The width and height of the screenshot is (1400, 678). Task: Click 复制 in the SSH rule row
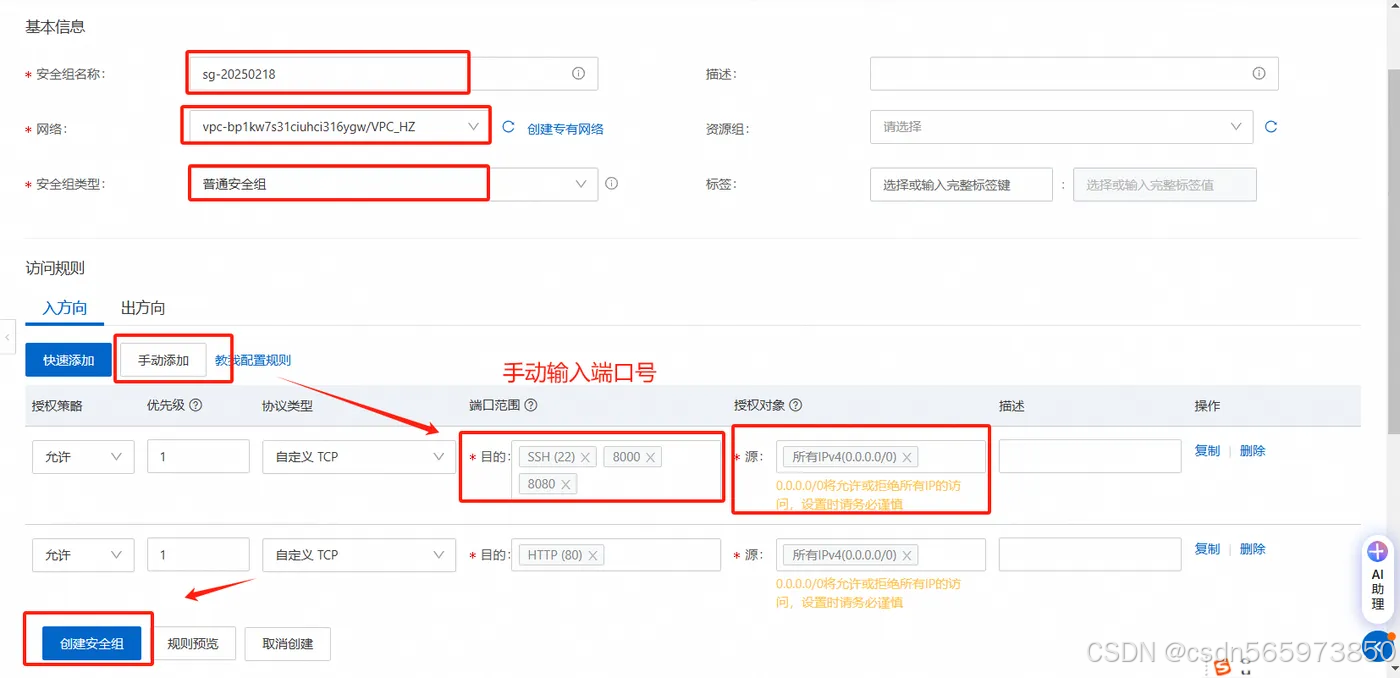pos(1207,451)
